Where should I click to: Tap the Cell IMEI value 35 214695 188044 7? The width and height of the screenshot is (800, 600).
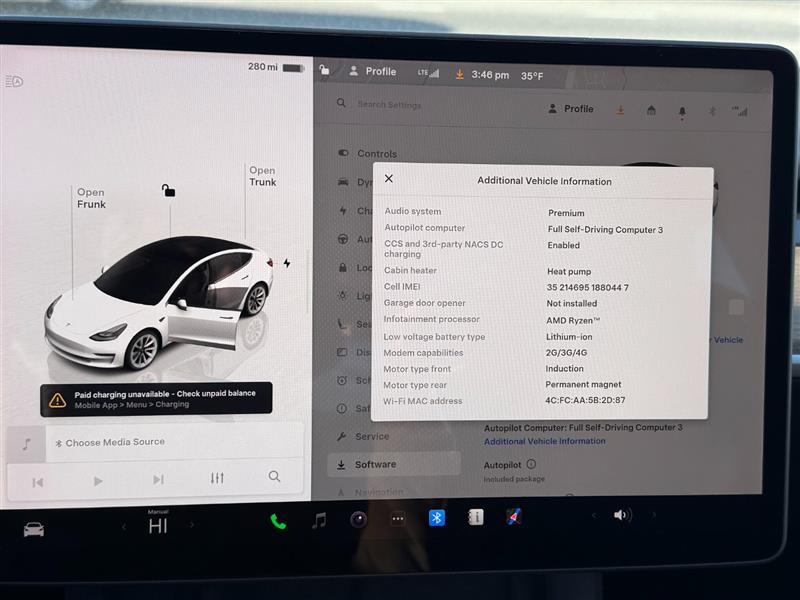[587, 288]
